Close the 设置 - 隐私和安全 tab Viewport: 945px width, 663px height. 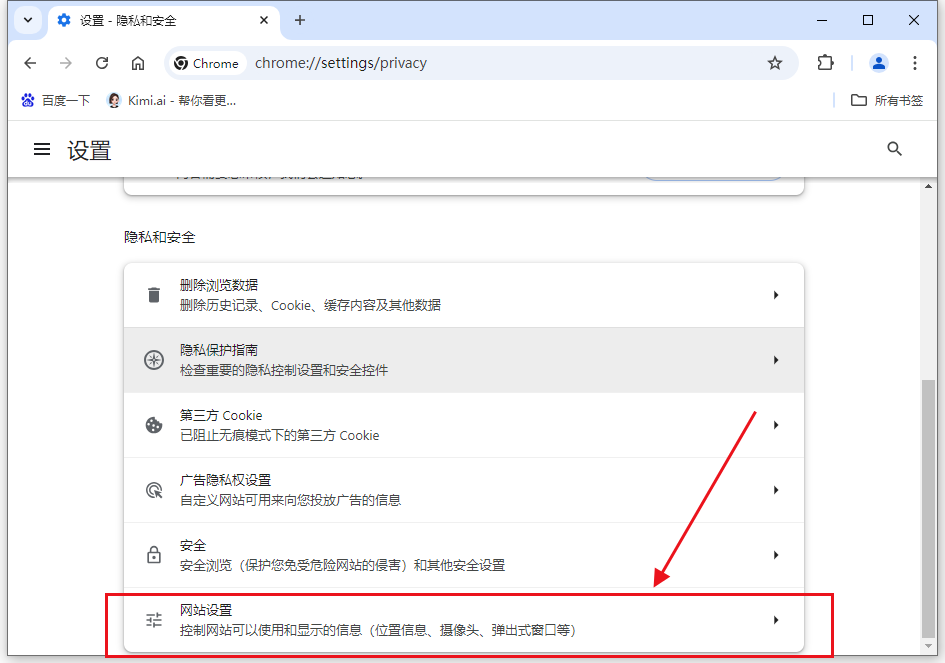pos(264,20)
